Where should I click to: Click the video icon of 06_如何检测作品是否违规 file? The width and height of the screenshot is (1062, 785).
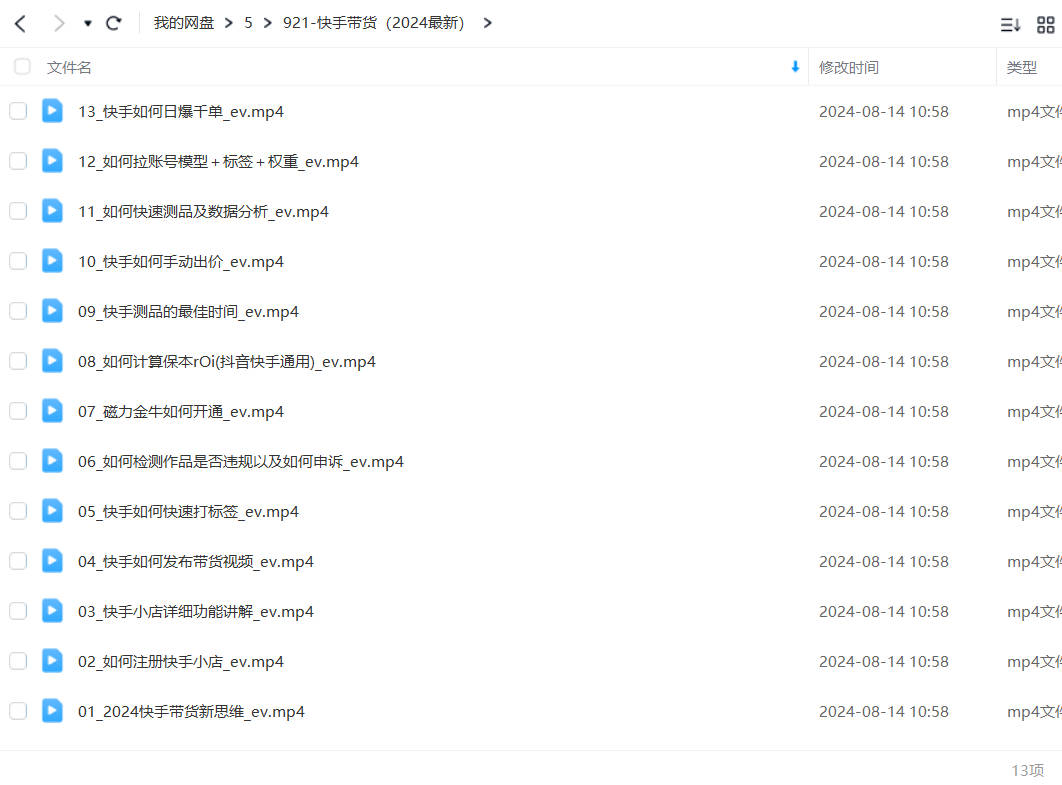52,461
